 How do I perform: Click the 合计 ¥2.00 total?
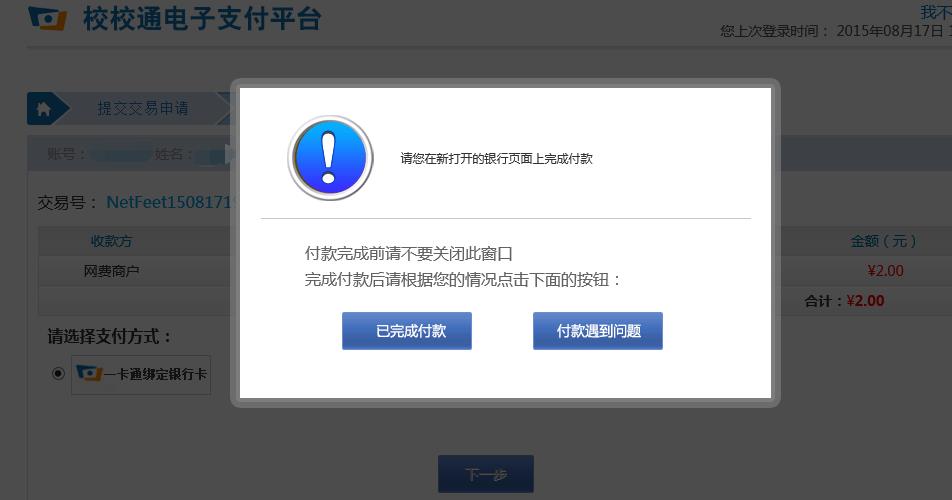844,300
